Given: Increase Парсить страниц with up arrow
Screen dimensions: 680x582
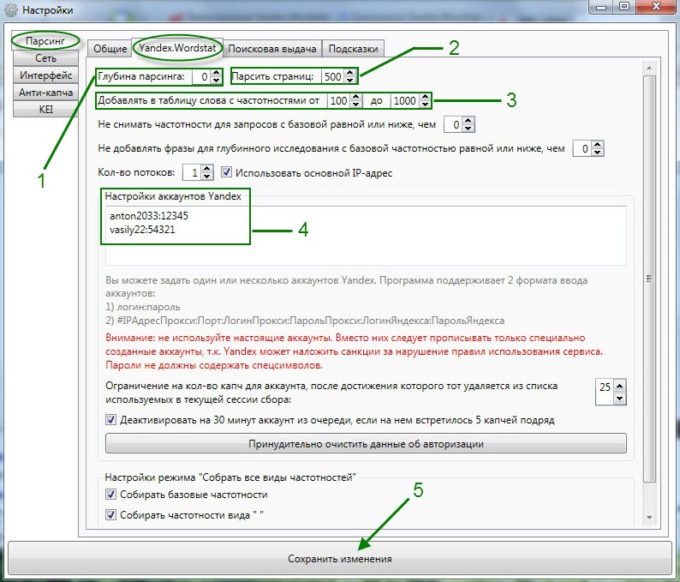Looking at the screenshot, I should pyautogui.click(x=350, y=74).
